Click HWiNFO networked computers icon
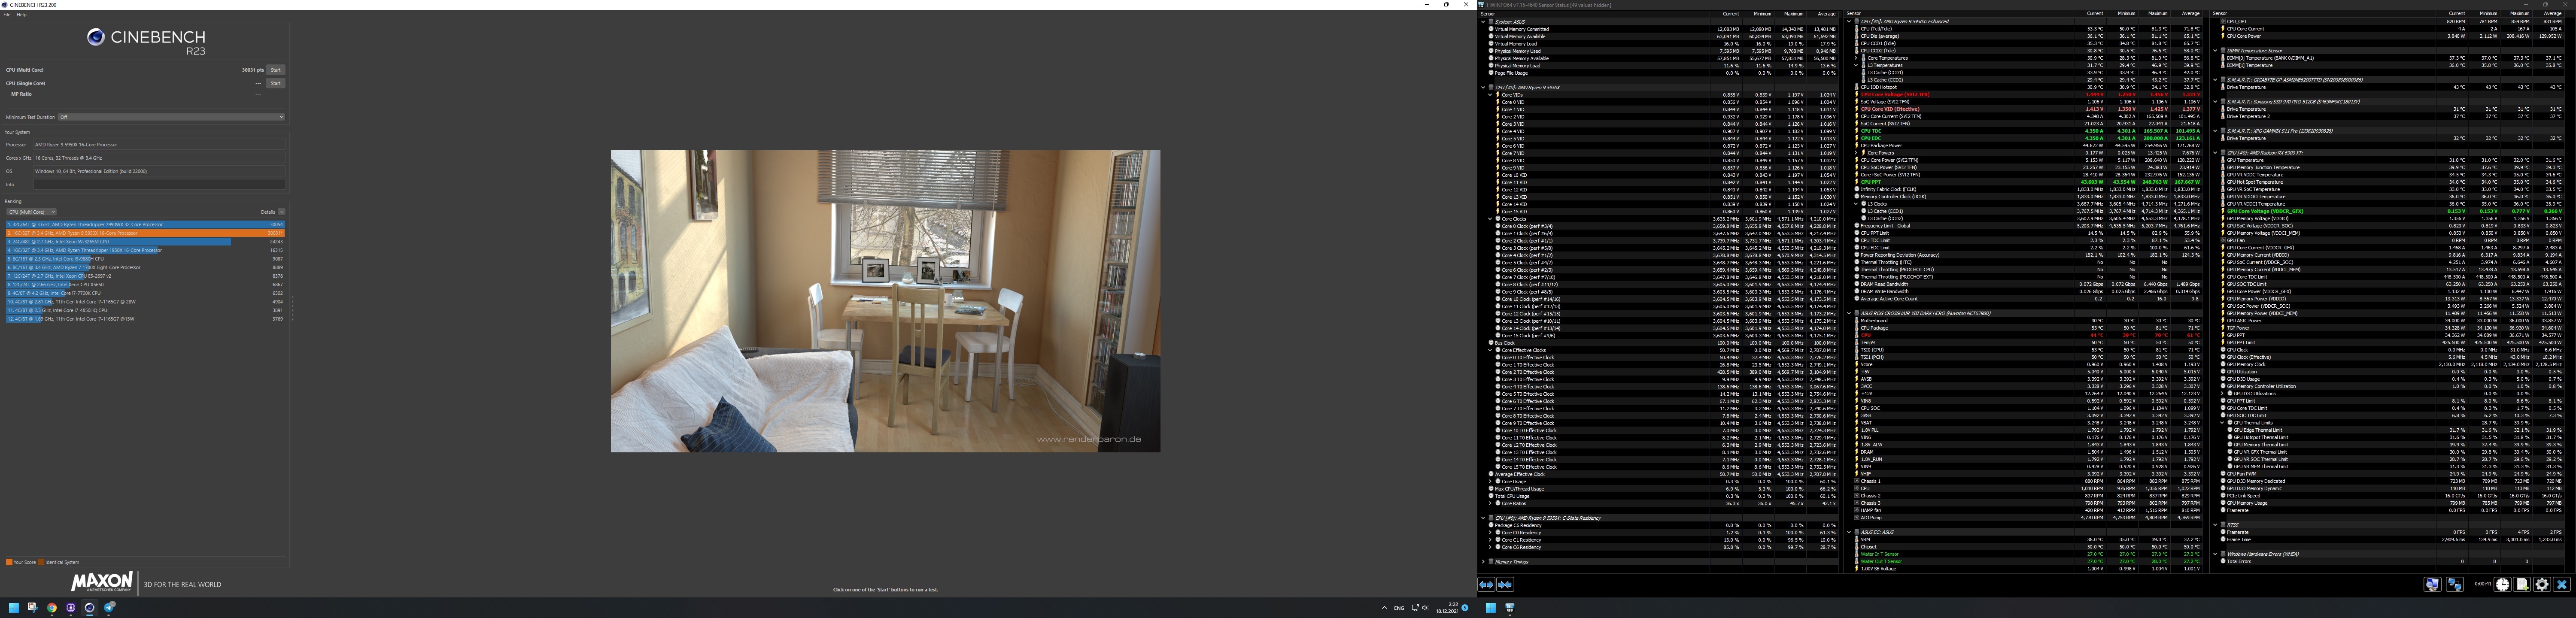This screenshot has width=2576, height=618. click(2454, 584)
